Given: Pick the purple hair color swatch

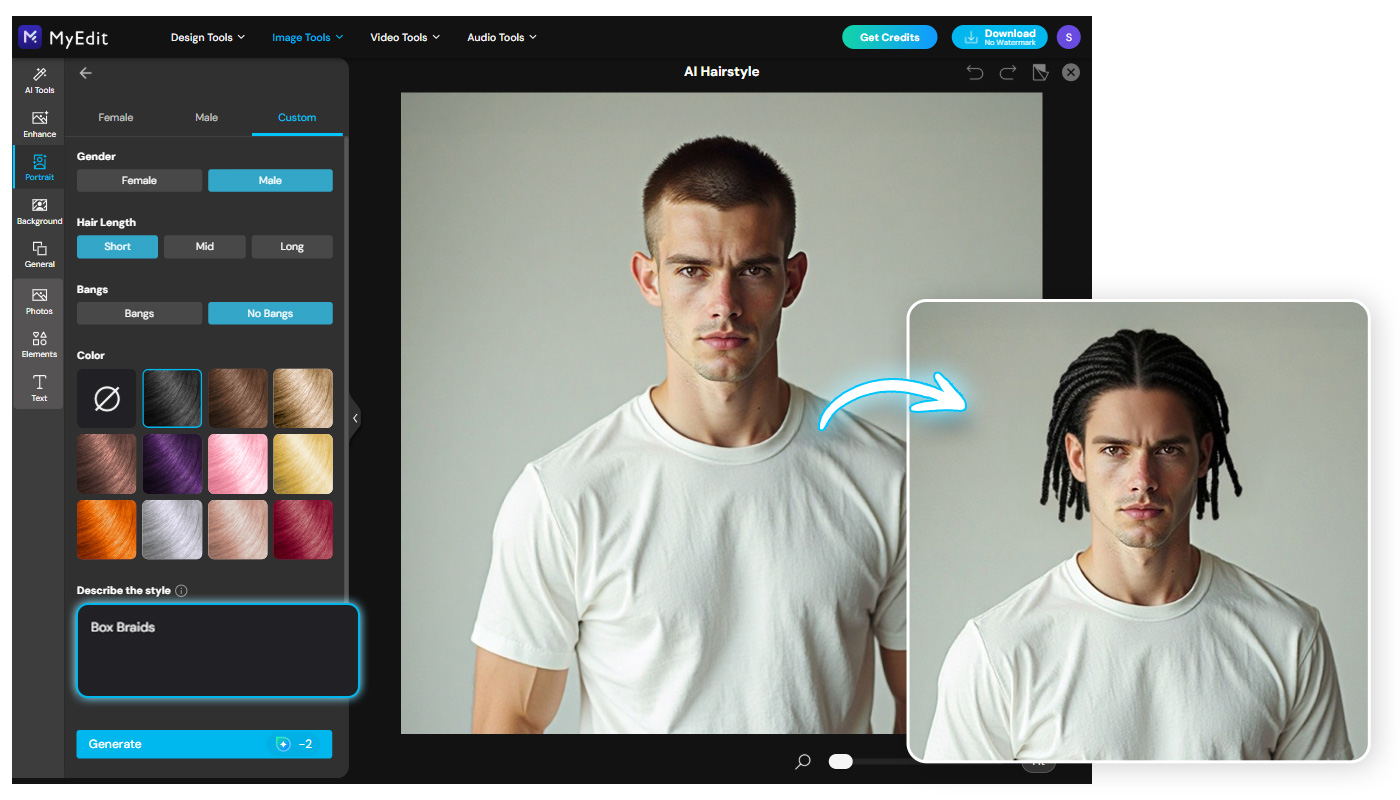Looking at the screenshot, I should coord(172,464).
